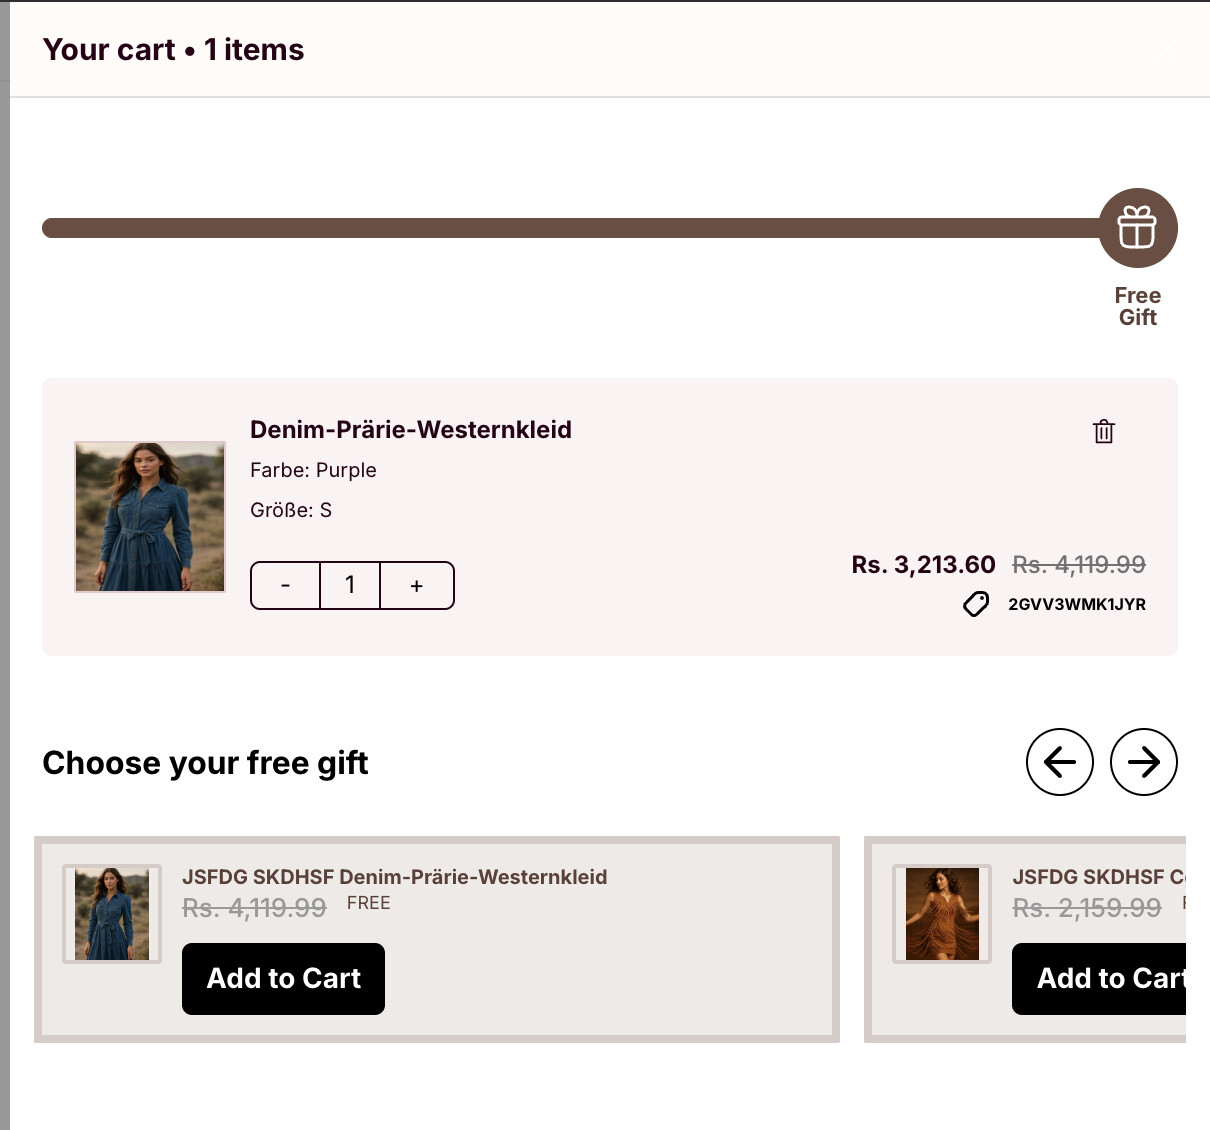
Task: Open the JSFDG SKDHSF Denim-Prärie-Westernkleid gift title
Action: coord(394,877)
